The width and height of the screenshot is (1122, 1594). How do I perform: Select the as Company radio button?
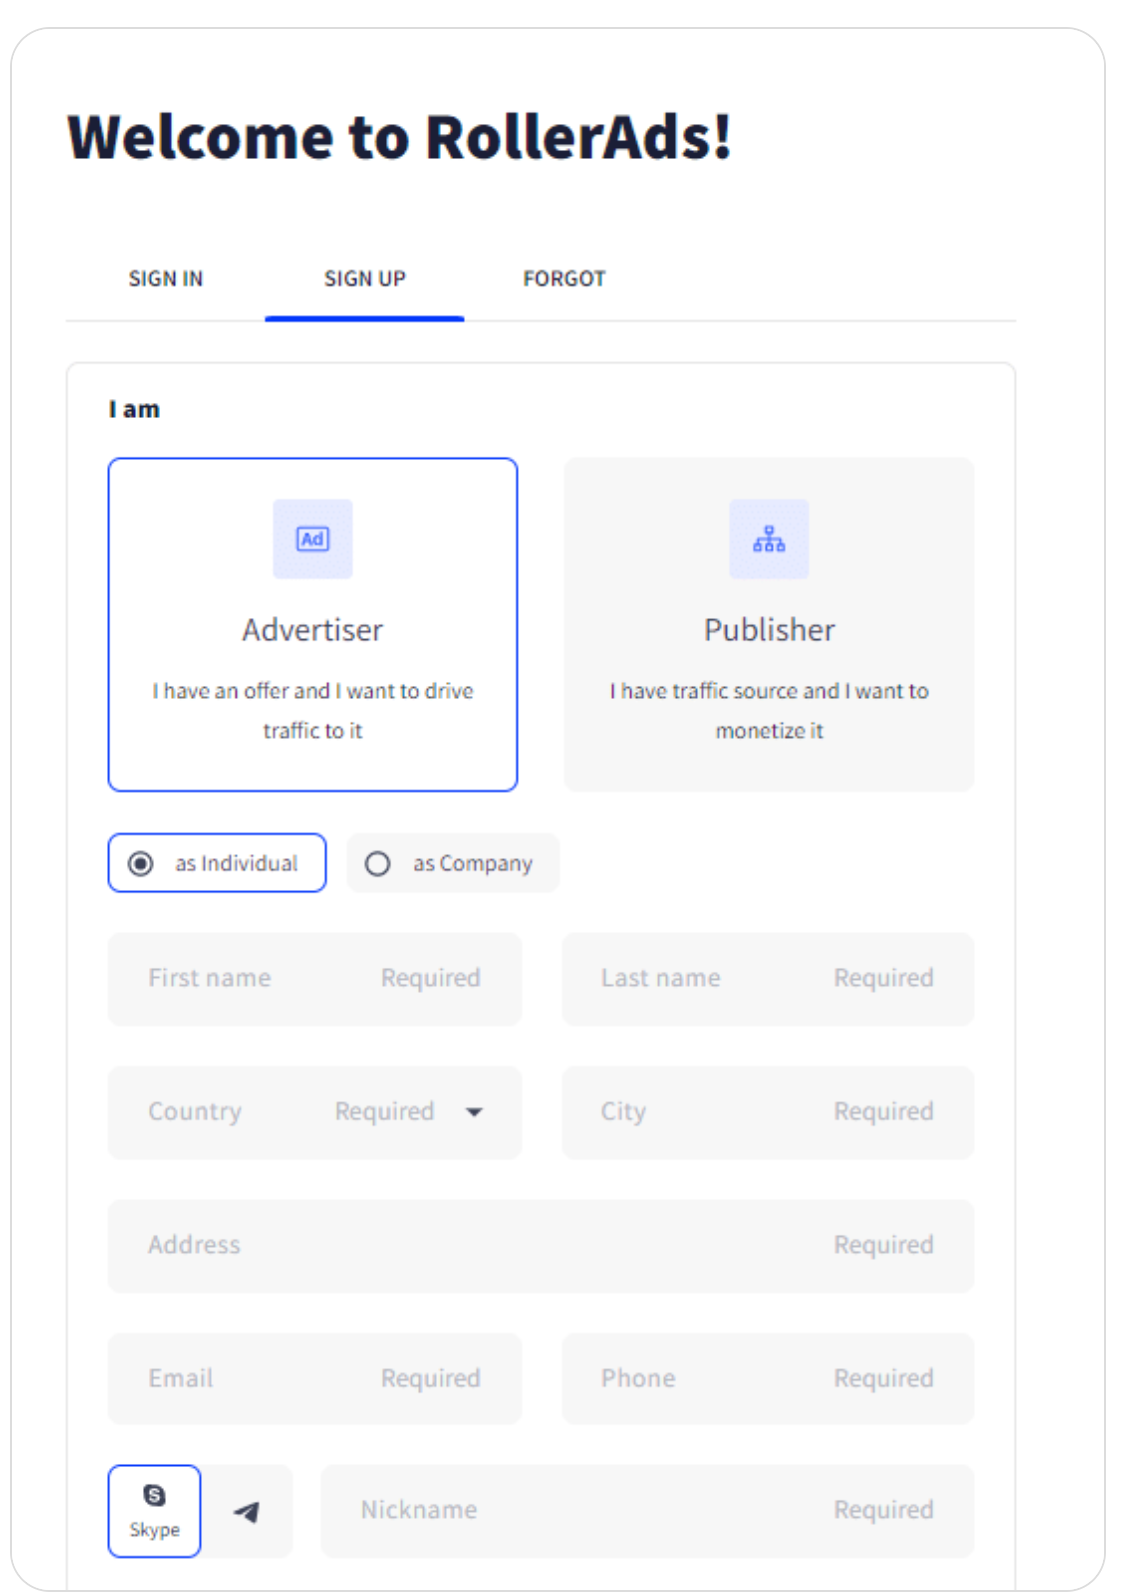pos(453,863)
